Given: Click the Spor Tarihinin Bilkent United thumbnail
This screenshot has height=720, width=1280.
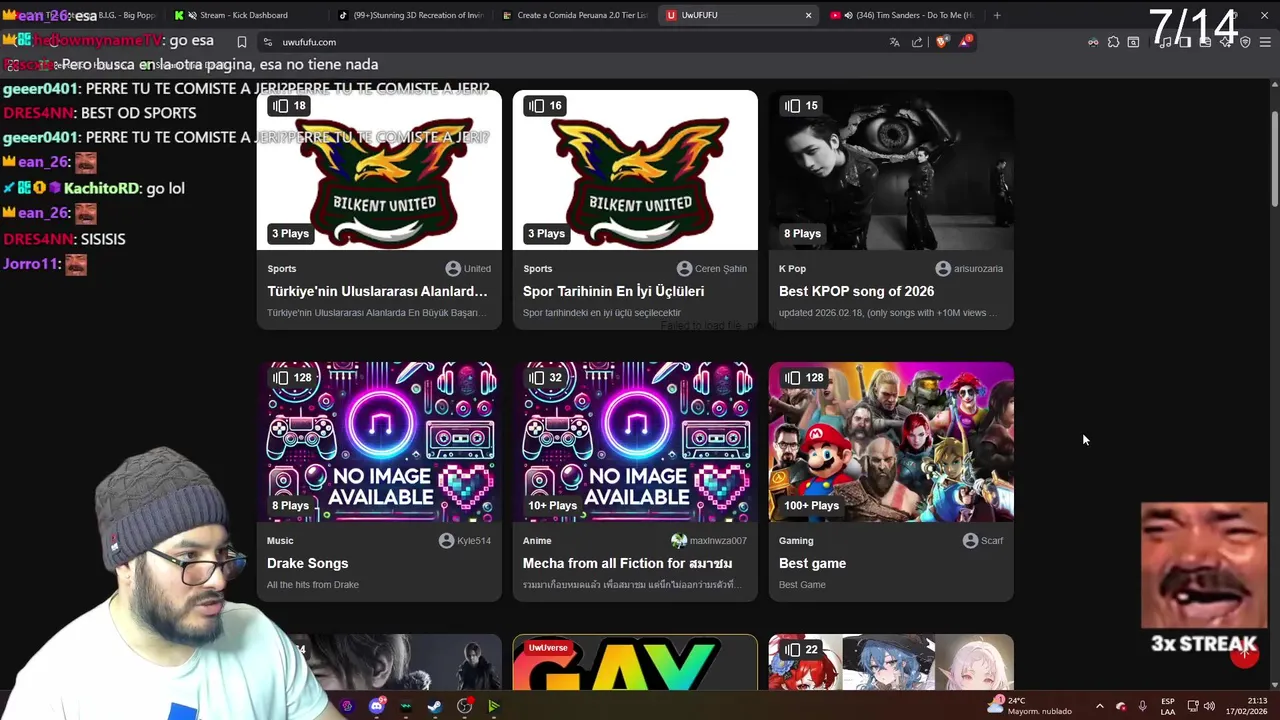Looking at the screenshot, I should tap(635, 170).
